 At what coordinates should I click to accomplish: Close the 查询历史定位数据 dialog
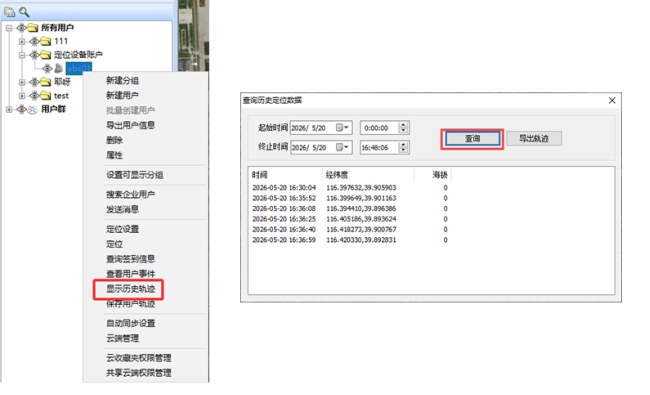coord(612,100)
